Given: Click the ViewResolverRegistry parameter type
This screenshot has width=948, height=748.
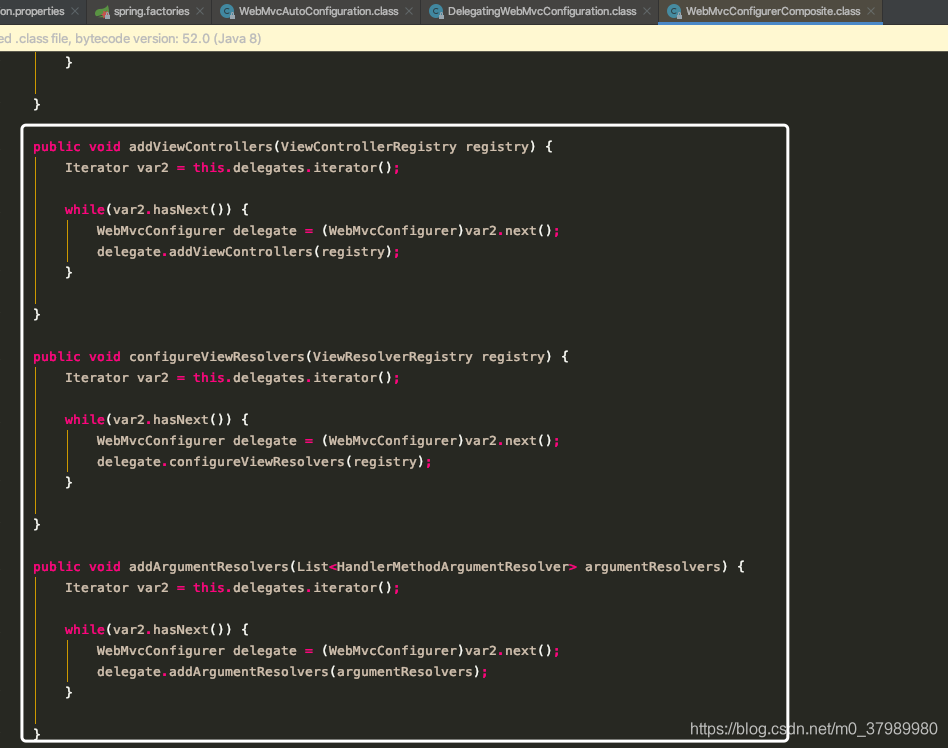Looking at the screenshot, I should pos(393,357).
